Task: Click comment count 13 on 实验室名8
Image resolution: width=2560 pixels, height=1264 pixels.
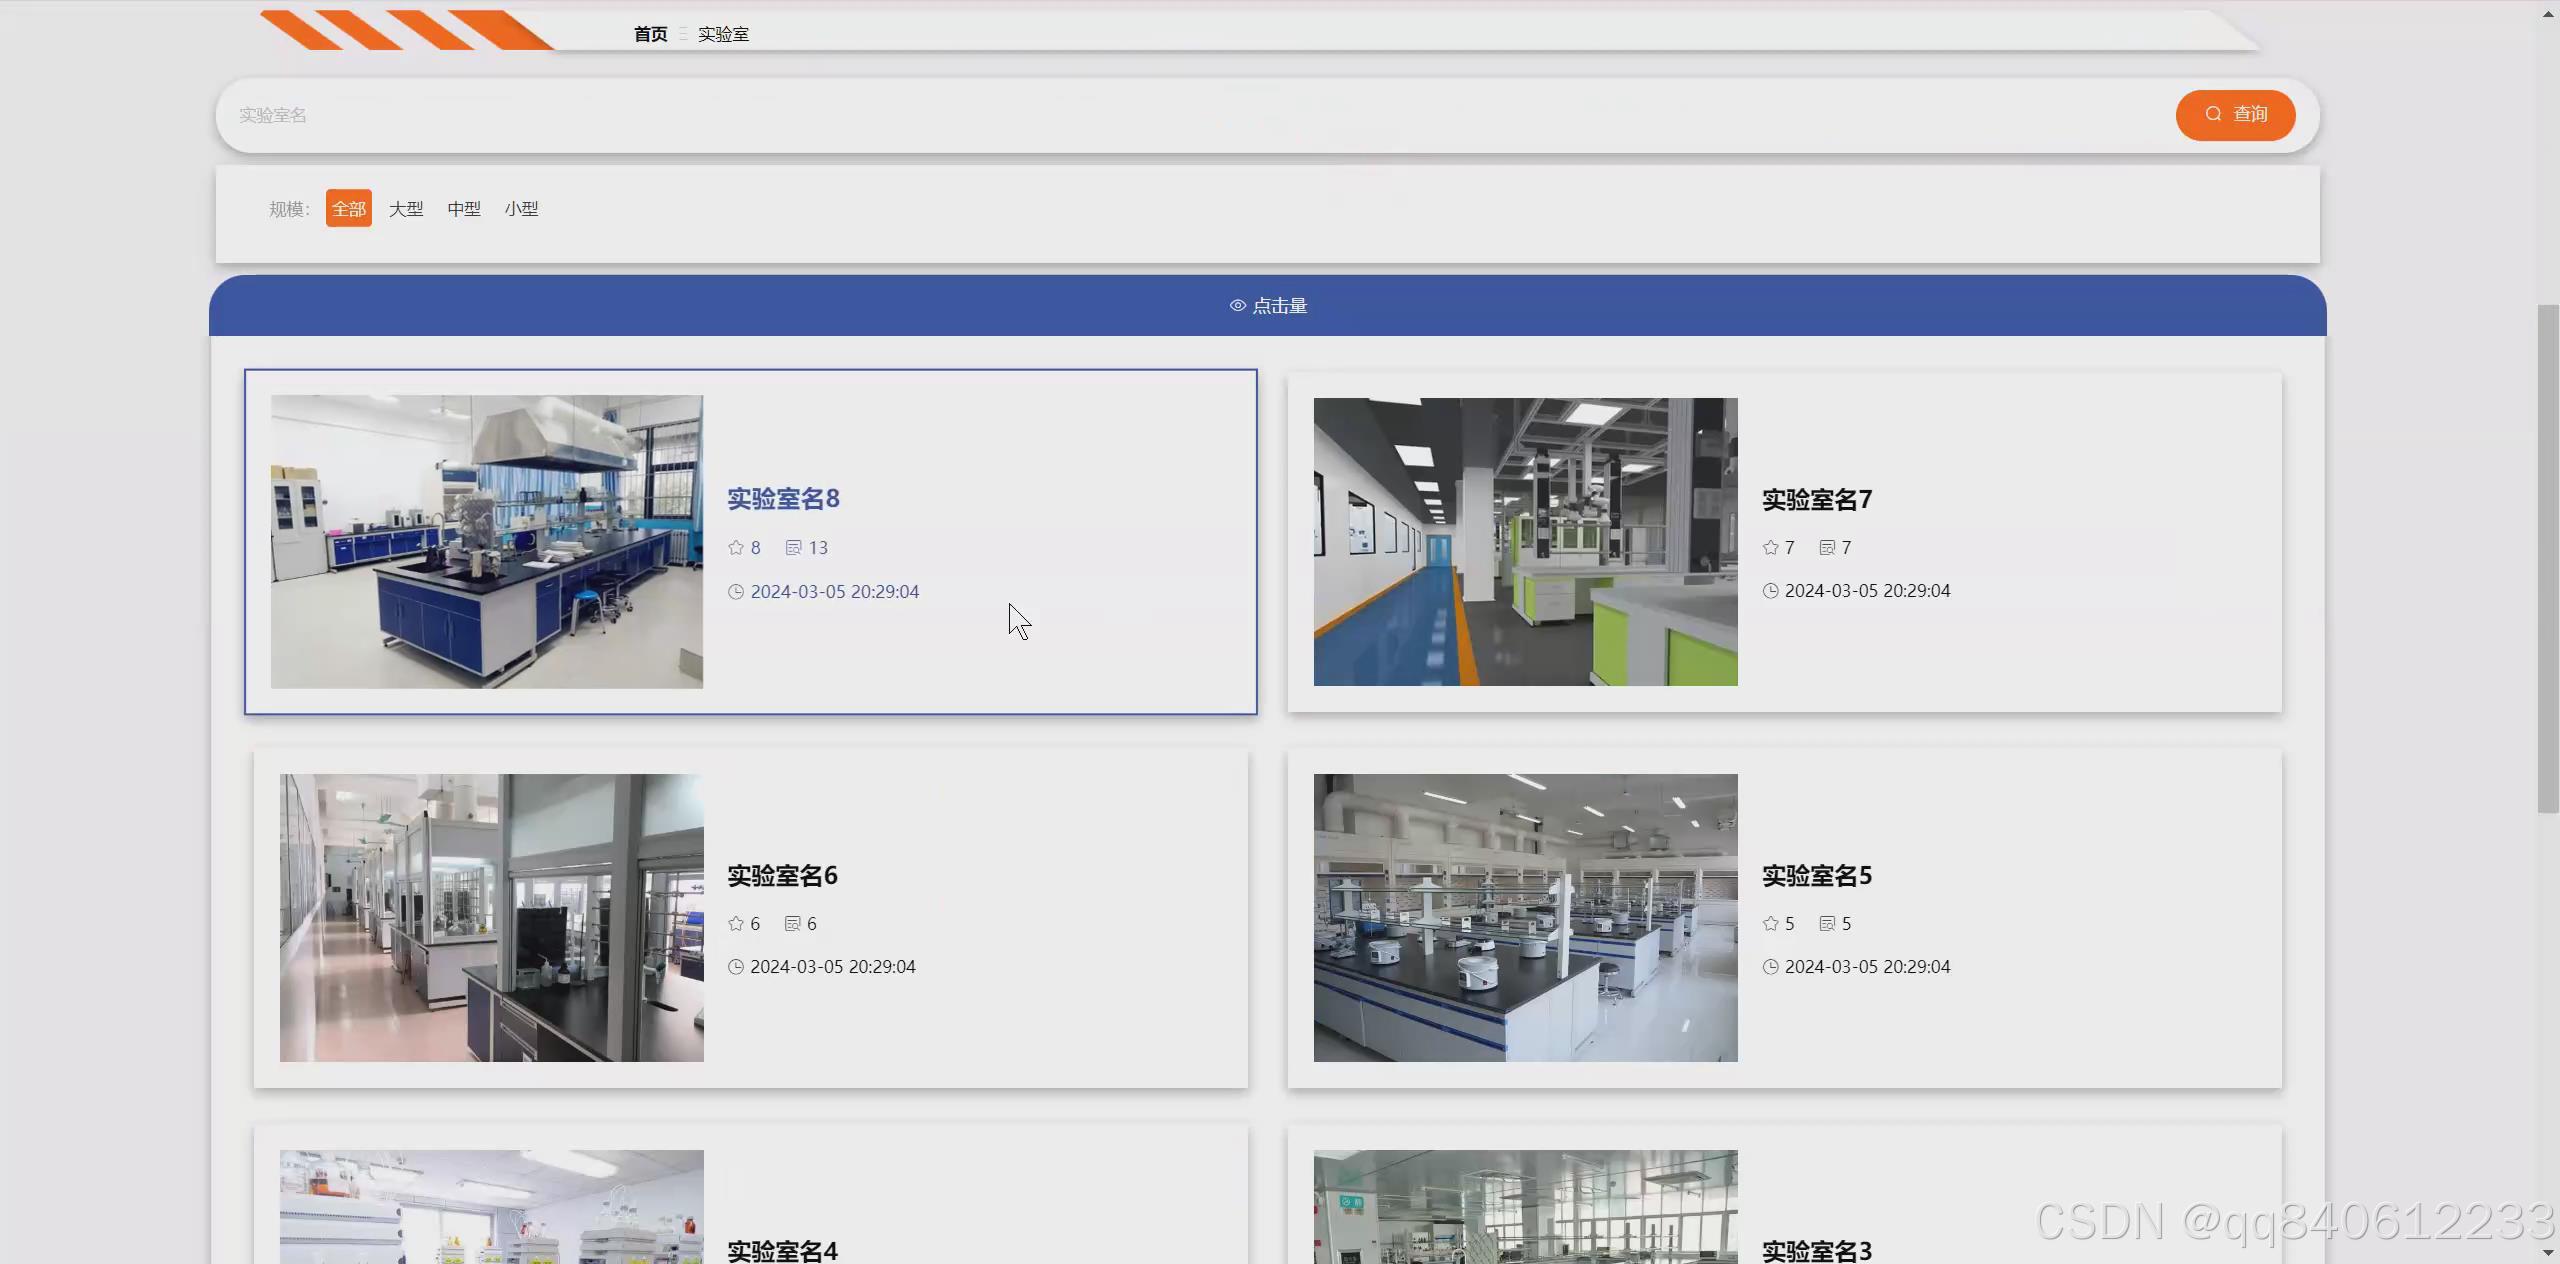Action: click(818, 547)
